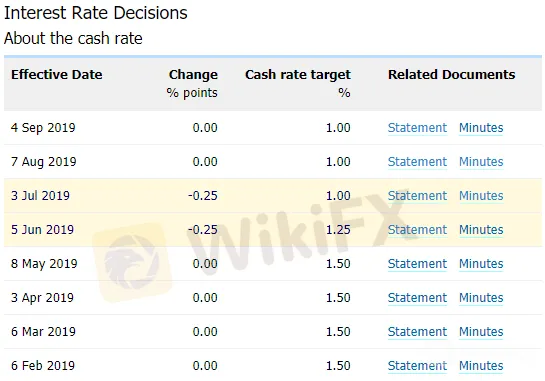Open the 8 May 2019 Statement link
Viewport: 545px width, 381px height.
pyautogui.click(x=417, y=264)
